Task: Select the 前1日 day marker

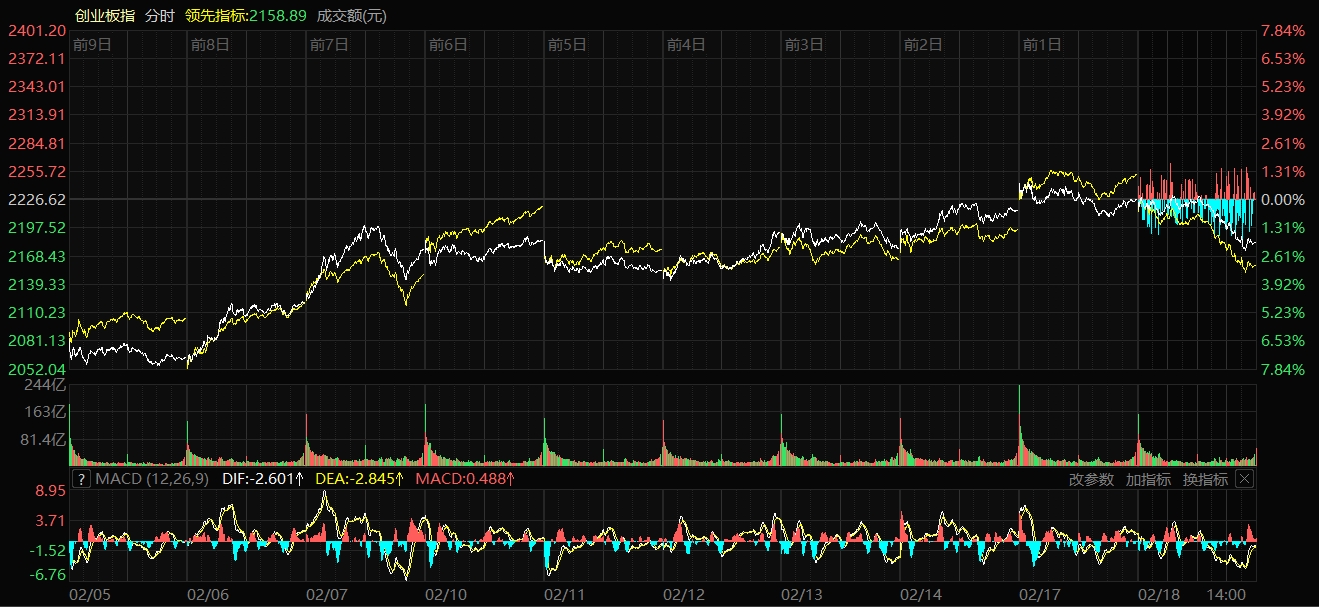Action: 1041,44
